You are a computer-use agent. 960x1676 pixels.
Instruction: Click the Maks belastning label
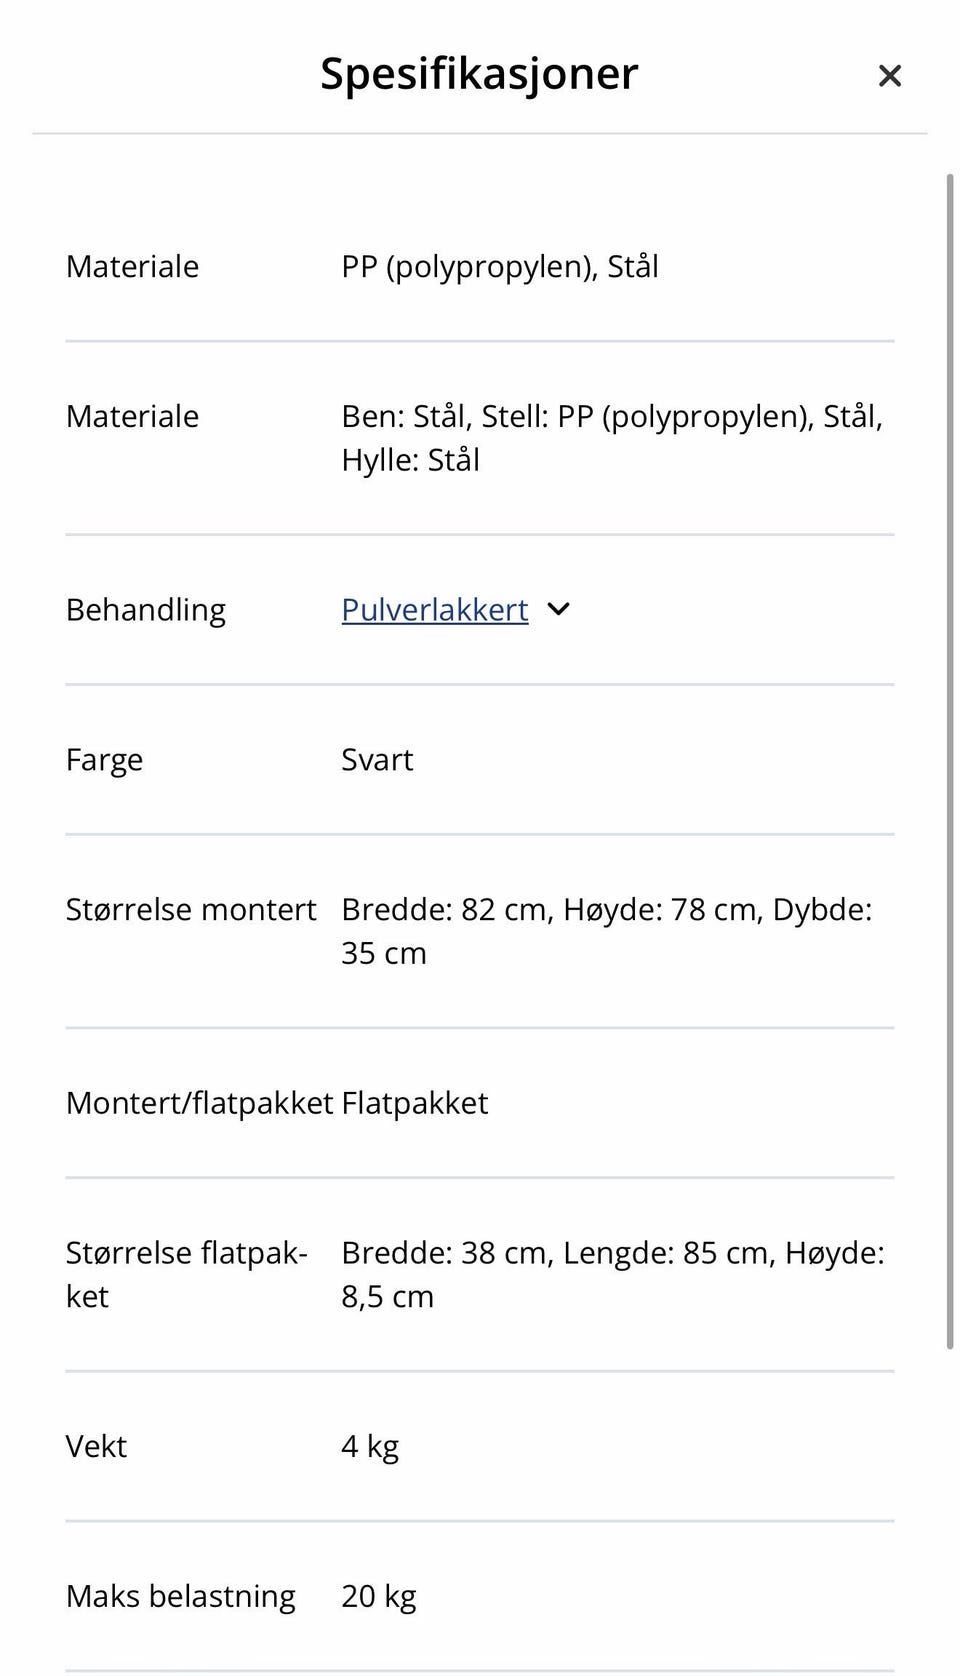tap(180, 1597)
